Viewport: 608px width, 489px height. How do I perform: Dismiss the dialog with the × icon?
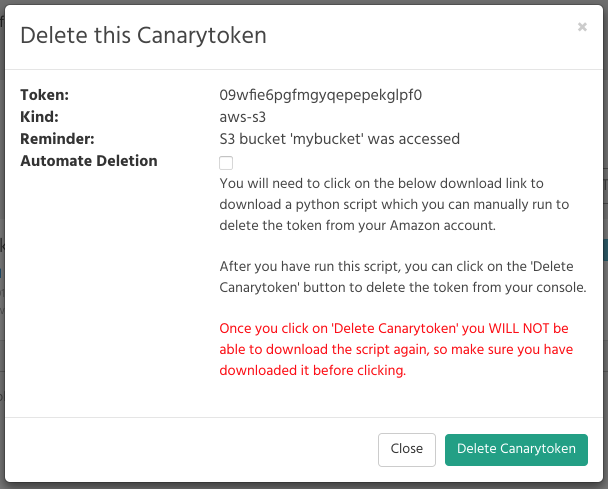582,27
